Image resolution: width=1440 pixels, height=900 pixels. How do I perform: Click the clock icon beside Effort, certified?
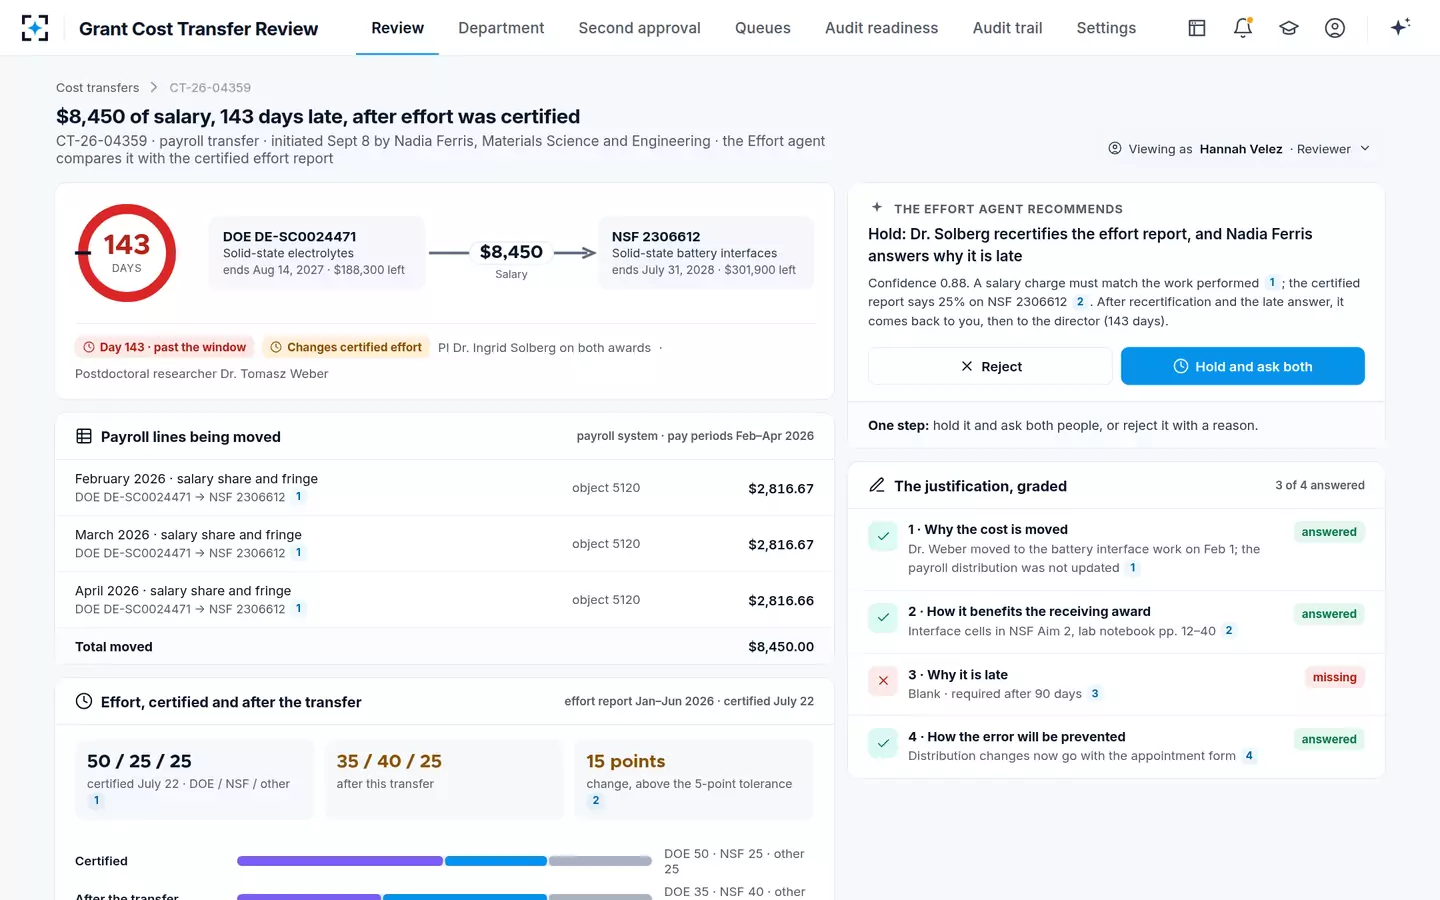click(84, 702)
